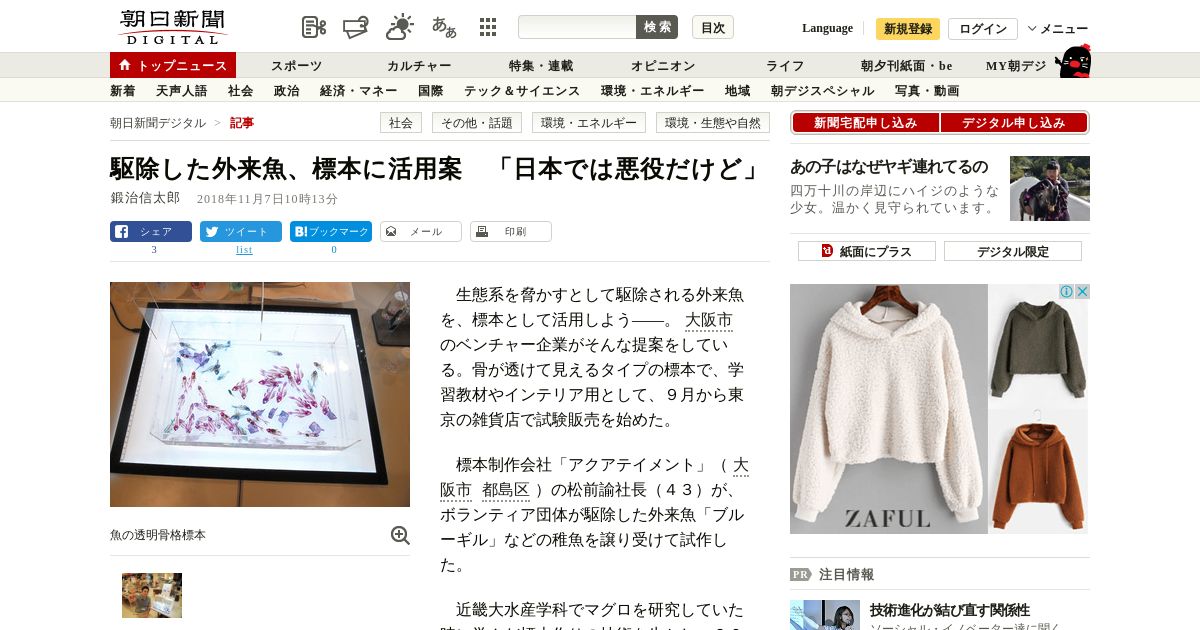Click 新聞宅配申し込み button
This screenshot has height=630, width=1200.
click(x=866, y=123)
